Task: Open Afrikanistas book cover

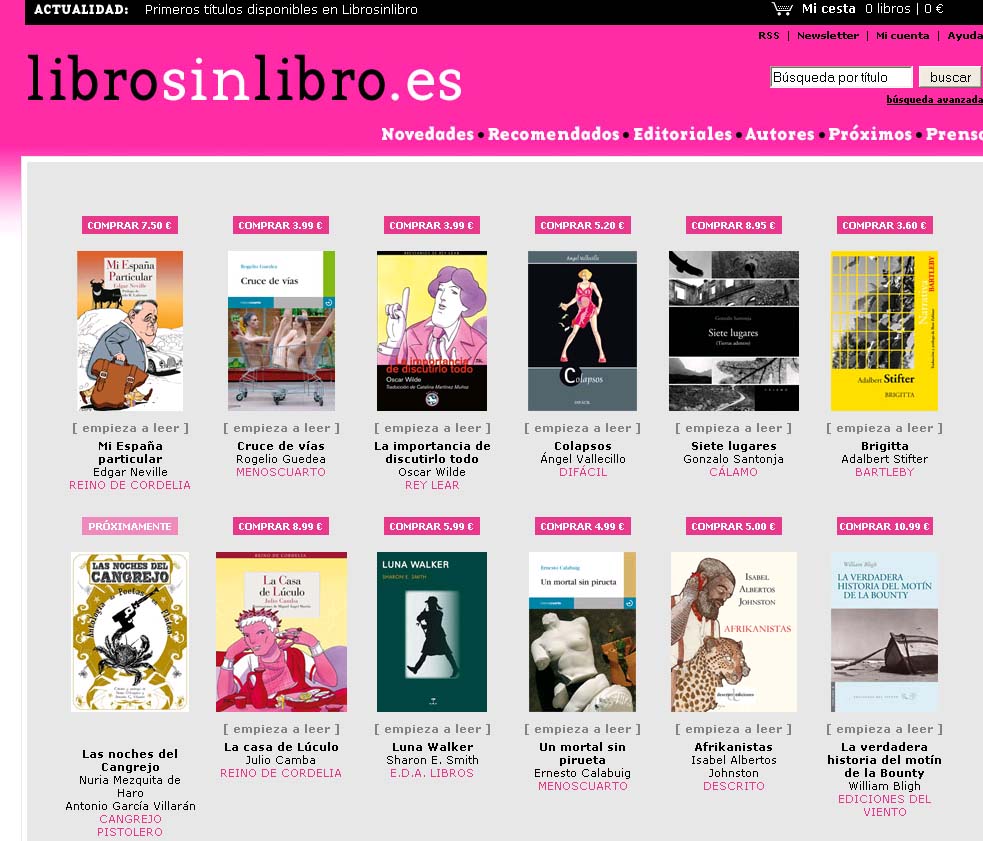Action: click(733, 632)
